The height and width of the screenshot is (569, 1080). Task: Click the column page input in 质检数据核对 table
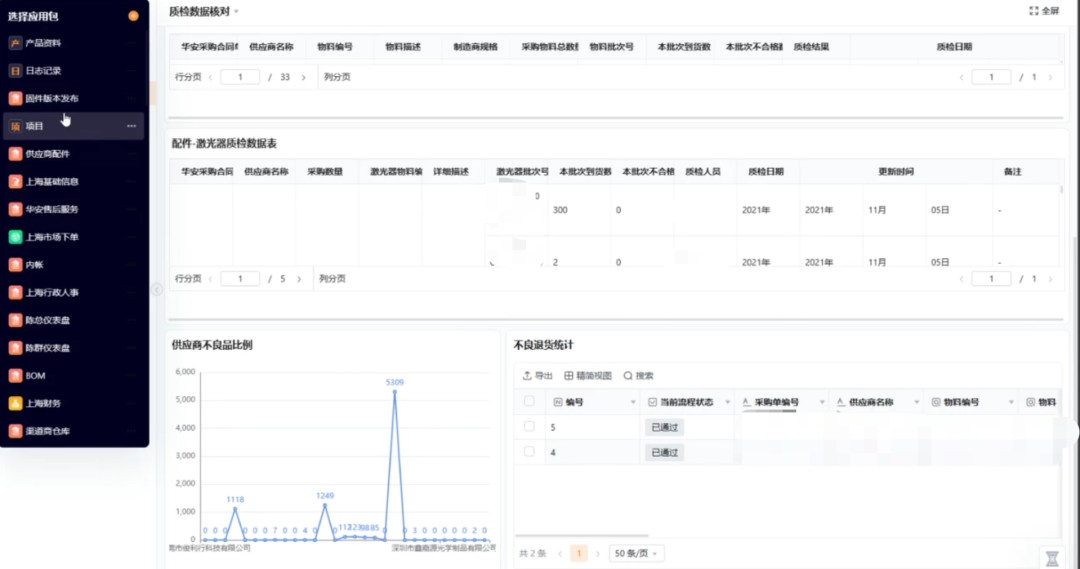click(x=991, y=77)
